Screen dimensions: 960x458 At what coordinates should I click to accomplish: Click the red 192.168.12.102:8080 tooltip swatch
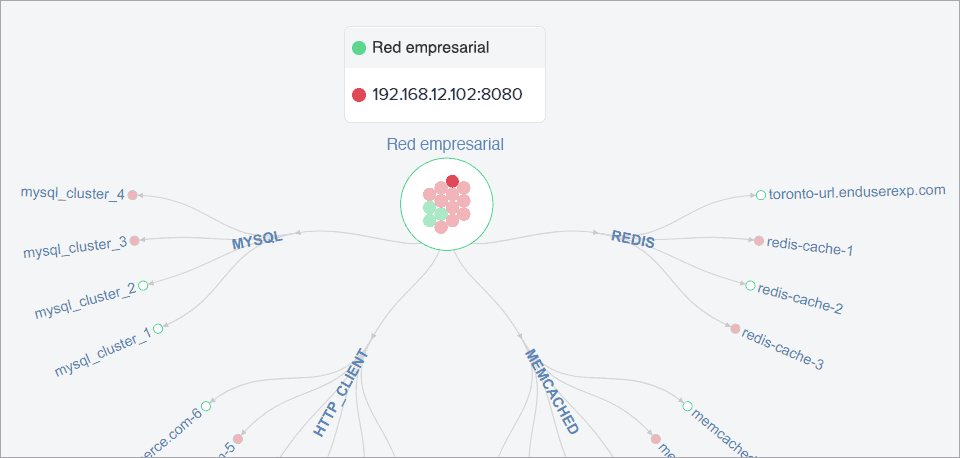359,95
